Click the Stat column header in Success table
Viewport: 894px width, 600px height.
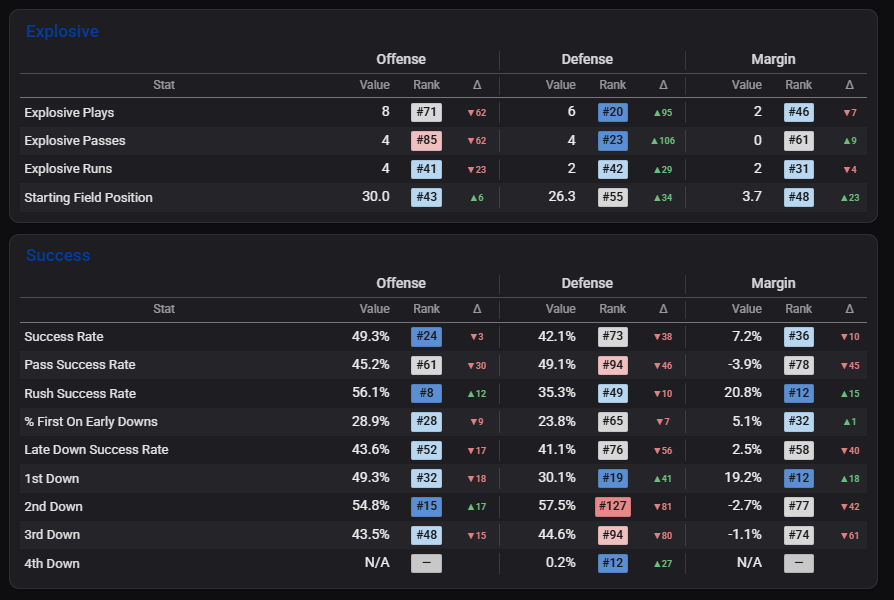tap(164, 309)
